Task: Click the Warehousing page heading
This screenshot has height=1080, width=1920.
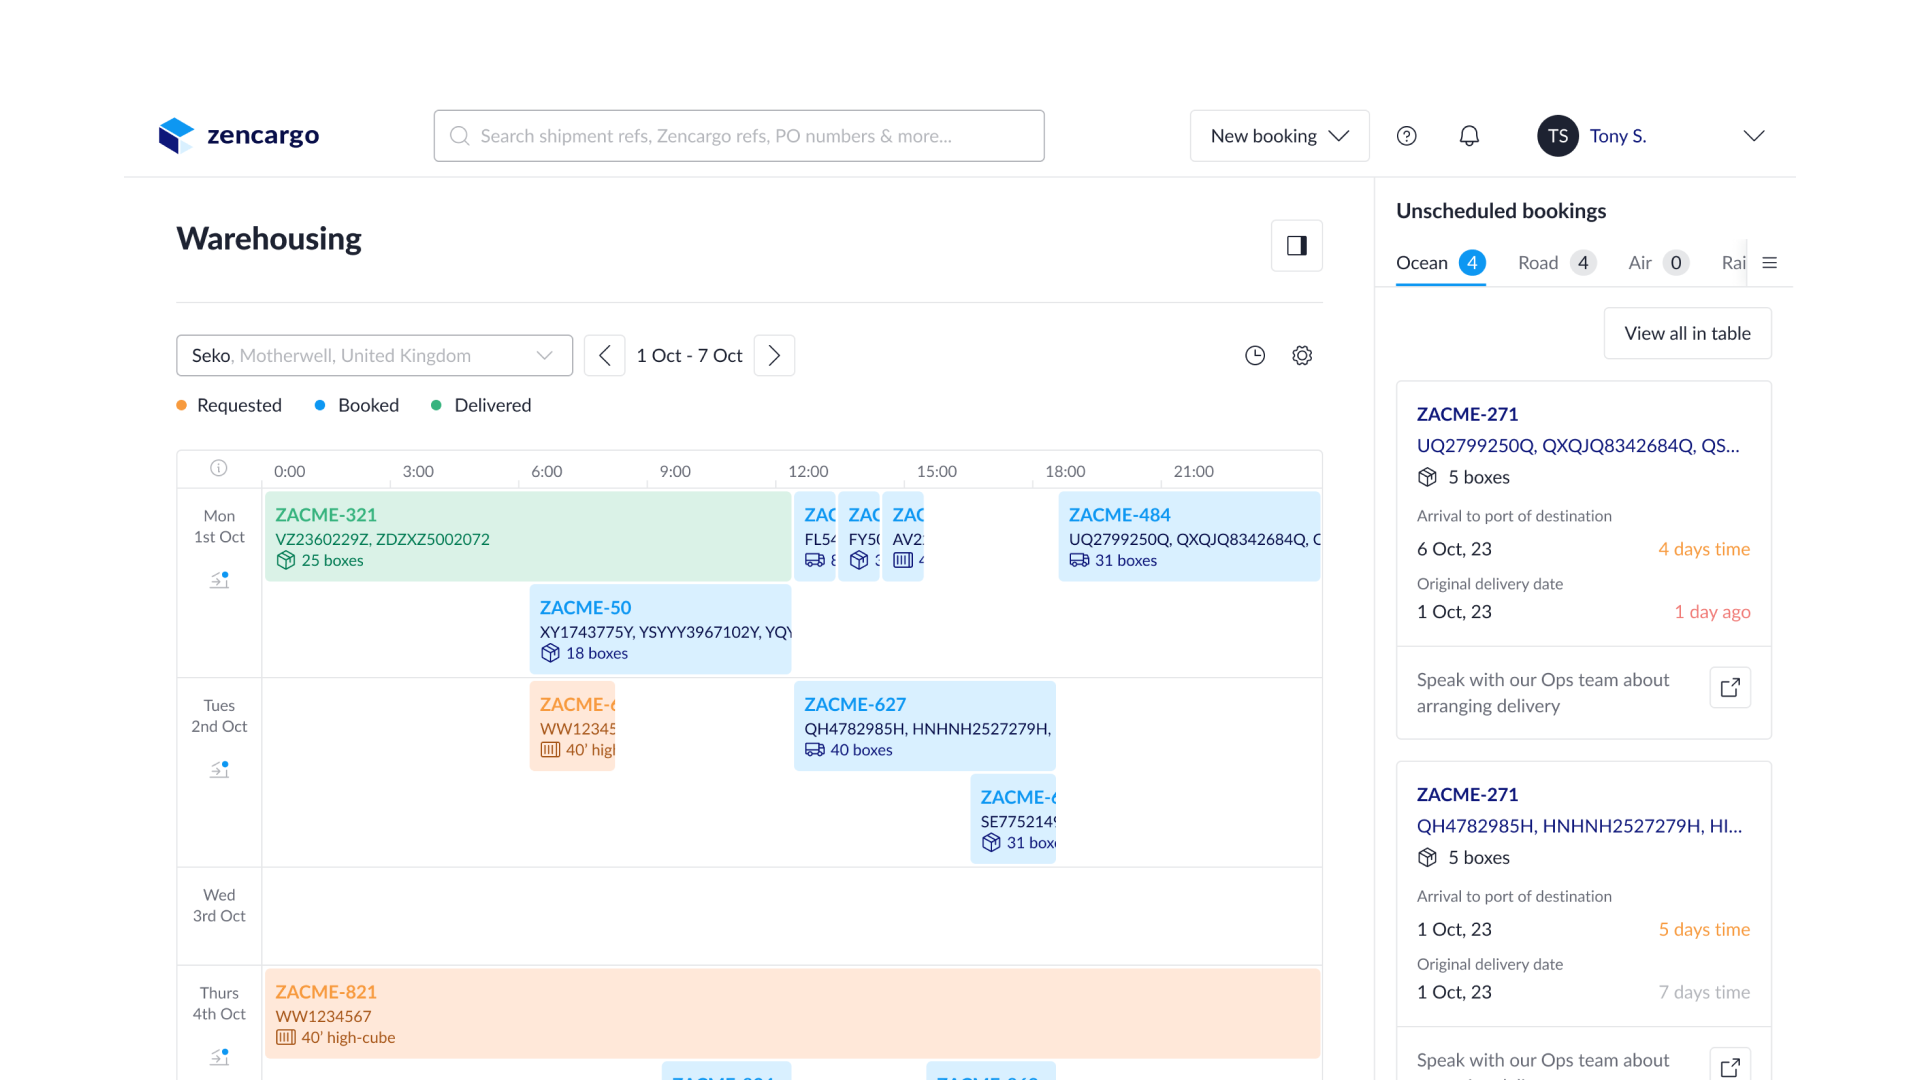Action: click(x=269, y=238)
